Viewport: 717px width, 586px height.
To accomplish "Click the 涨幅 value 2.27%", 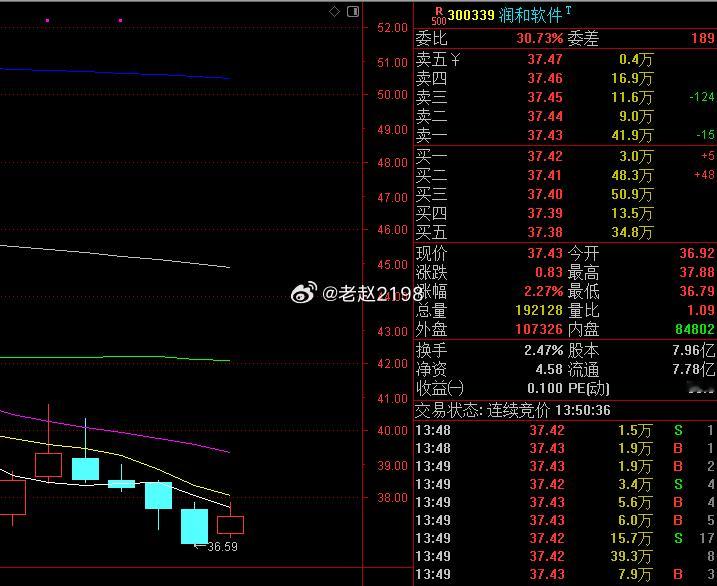I will (x=543, y=291).
